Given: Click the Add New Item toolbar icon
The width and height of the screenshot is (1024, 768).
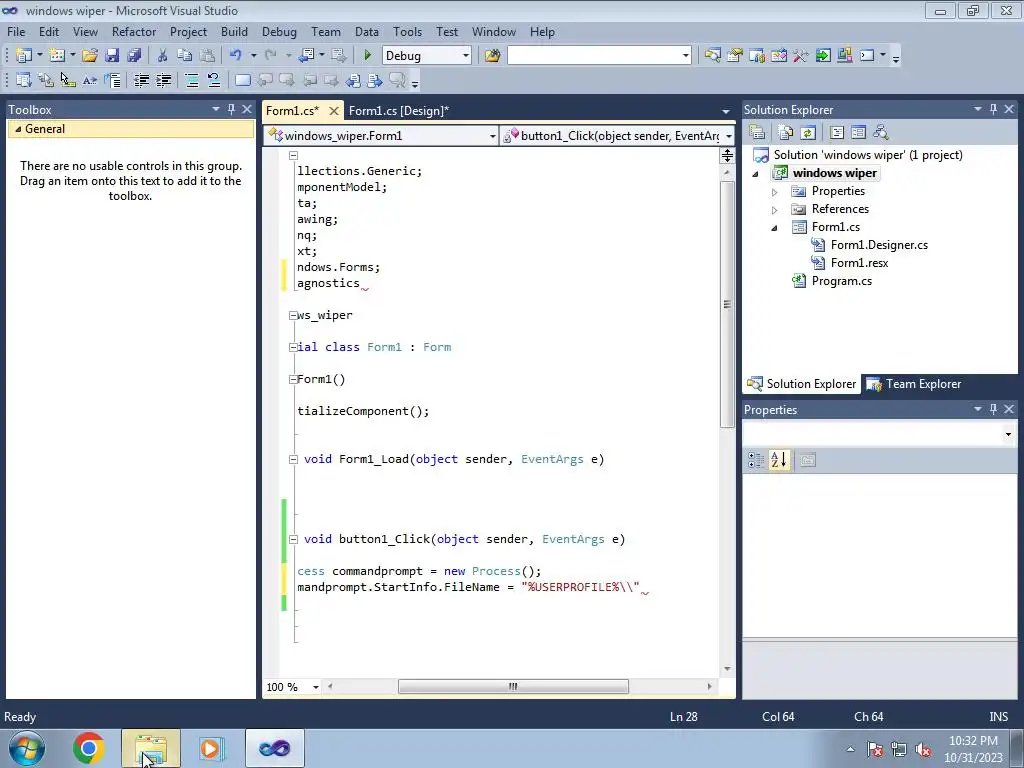Looking at the screenshot, I should 57,56.
